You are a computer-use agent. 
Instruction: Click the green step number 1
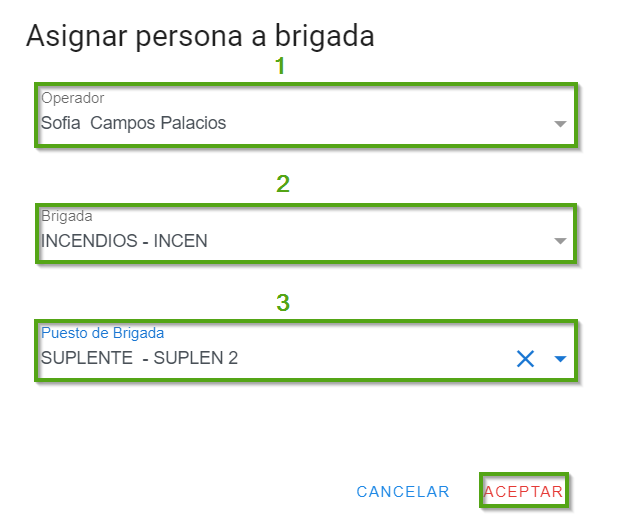coord(281,67)
